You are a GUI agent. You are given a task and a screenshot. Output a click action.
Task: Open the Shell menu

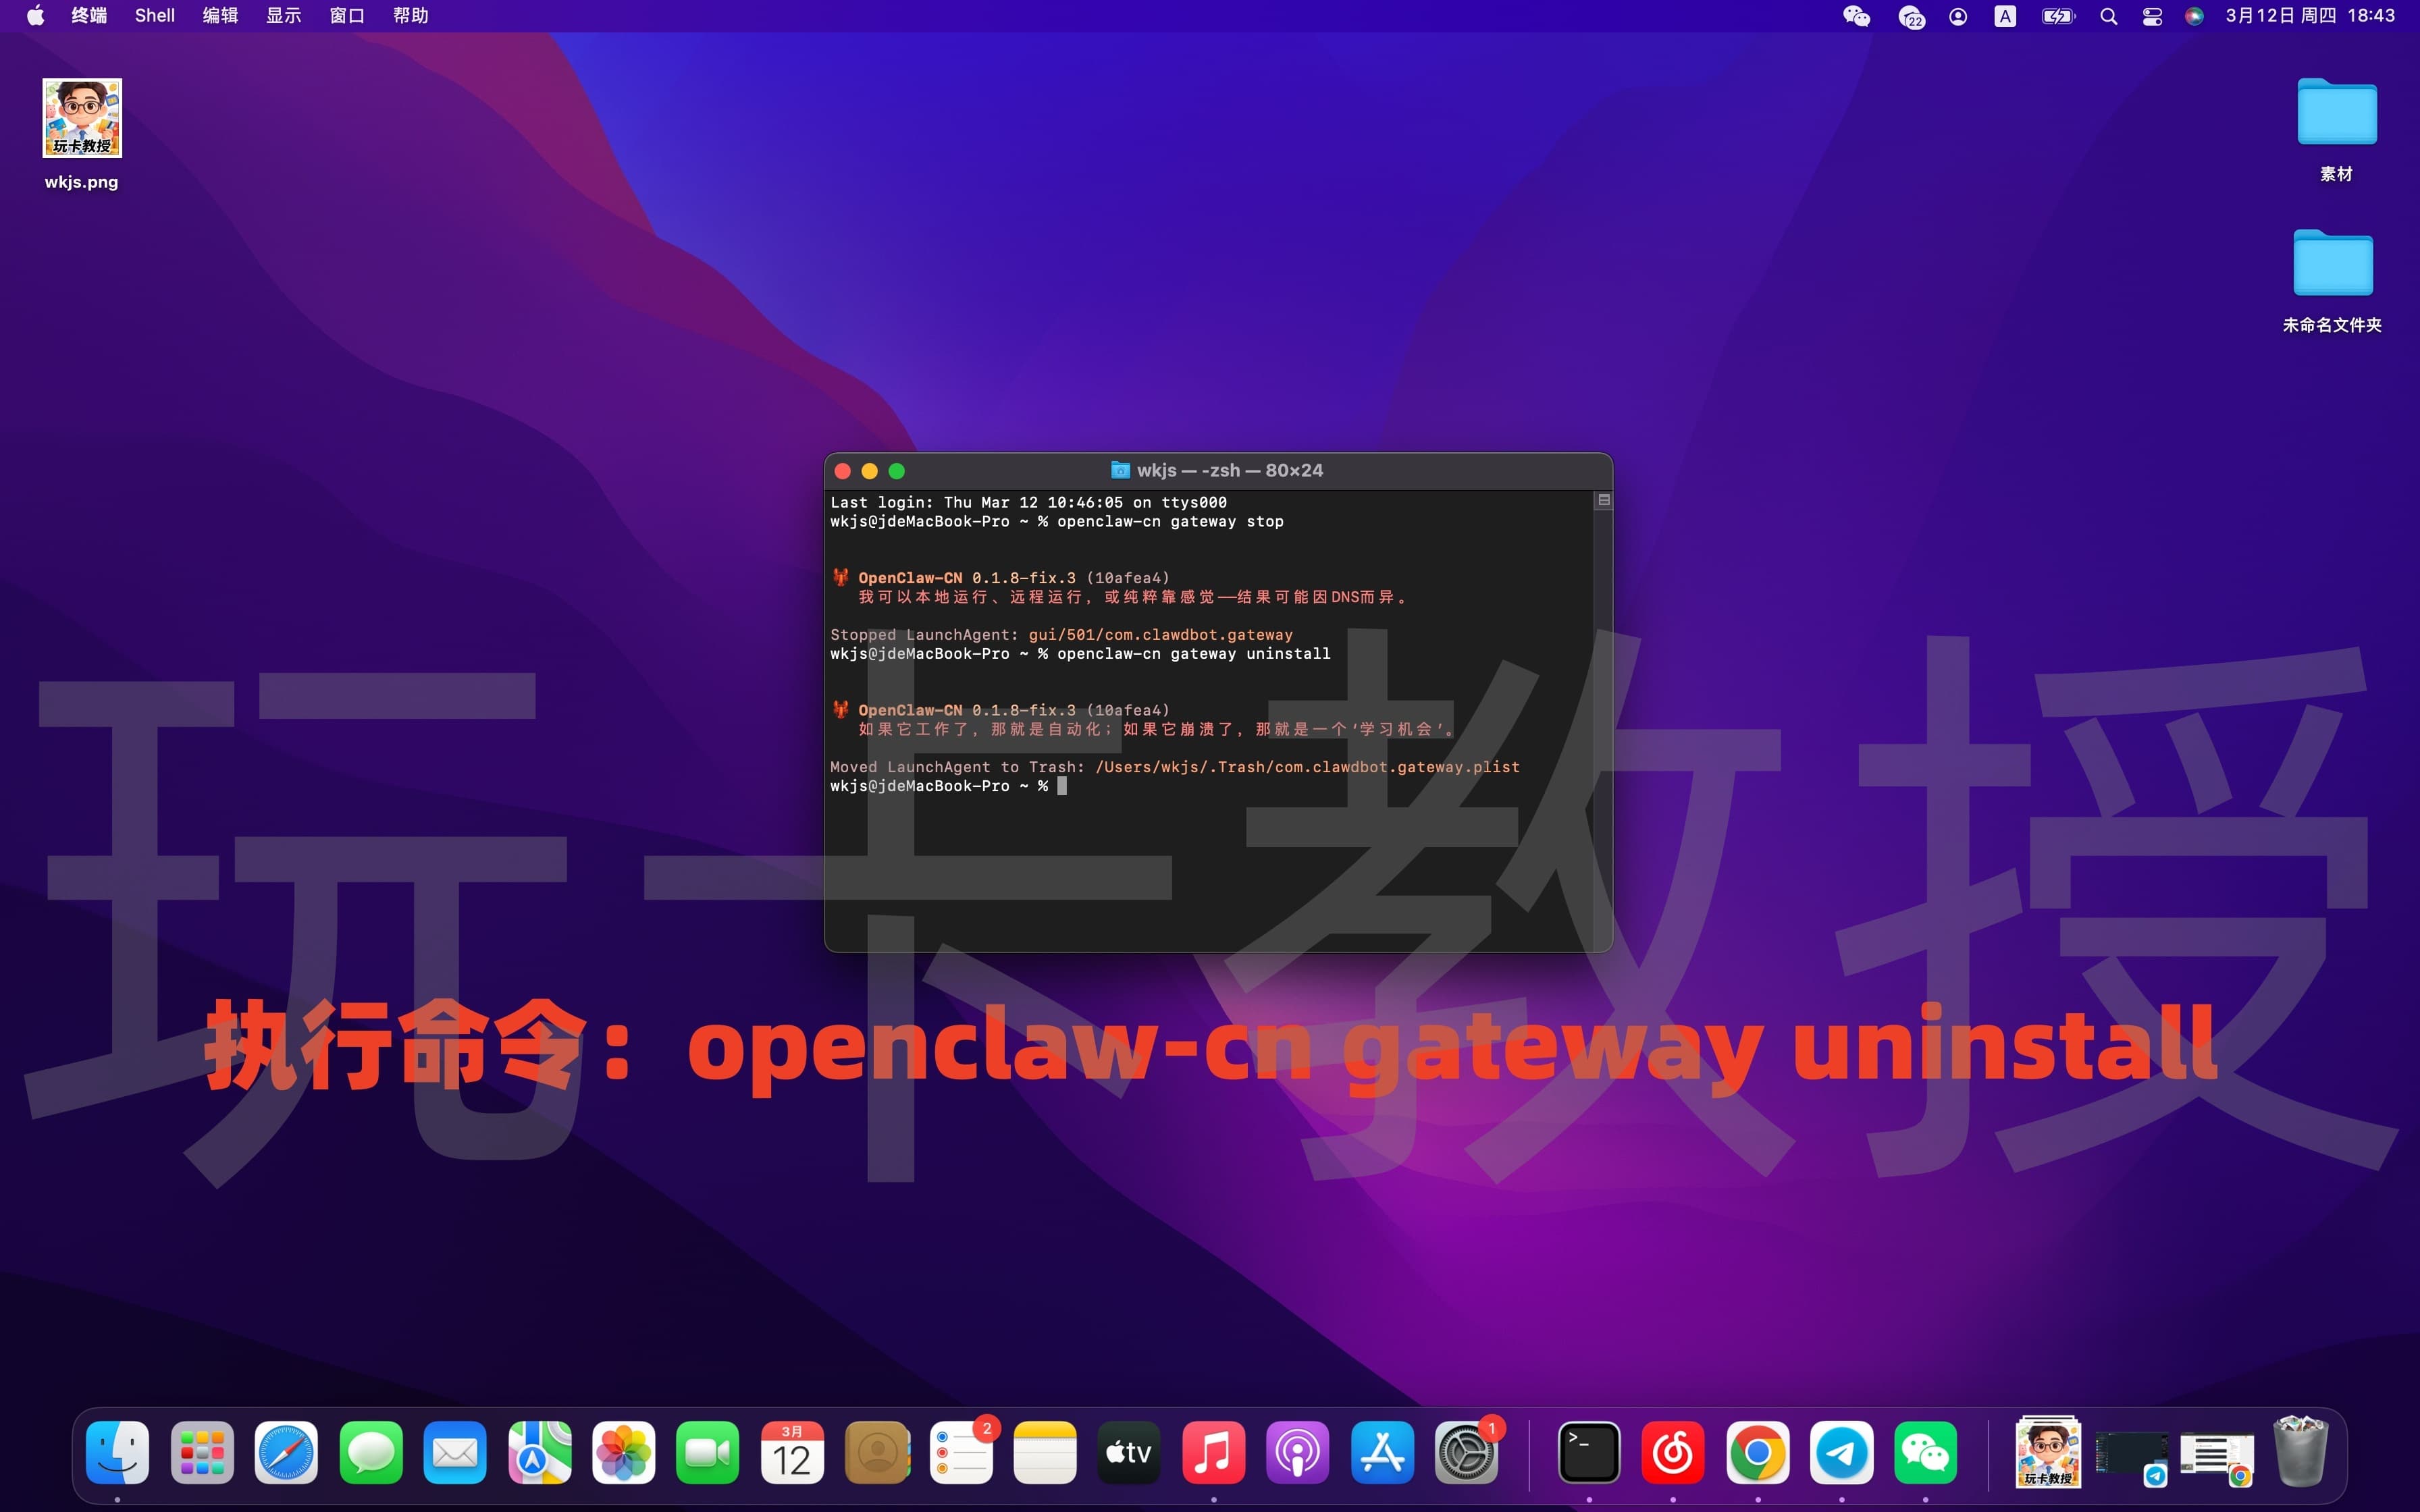pos(154,15)
